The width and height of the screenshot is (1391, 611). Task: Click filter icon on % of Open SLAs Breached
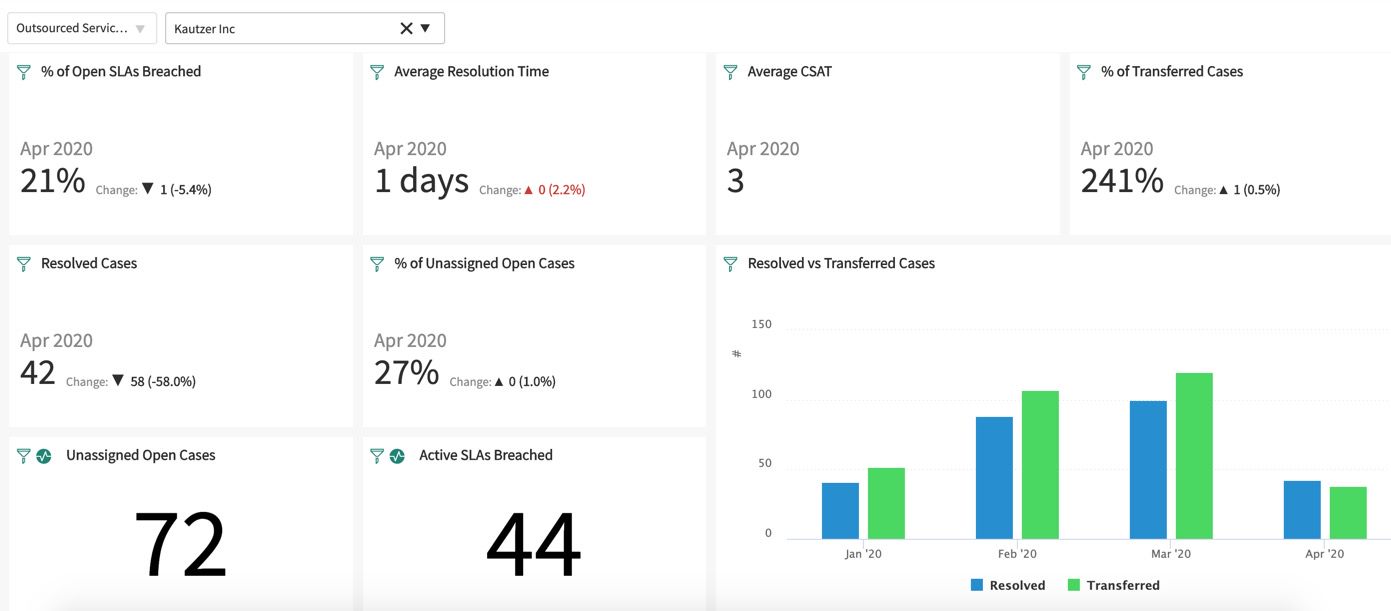[x=24, y=72]
